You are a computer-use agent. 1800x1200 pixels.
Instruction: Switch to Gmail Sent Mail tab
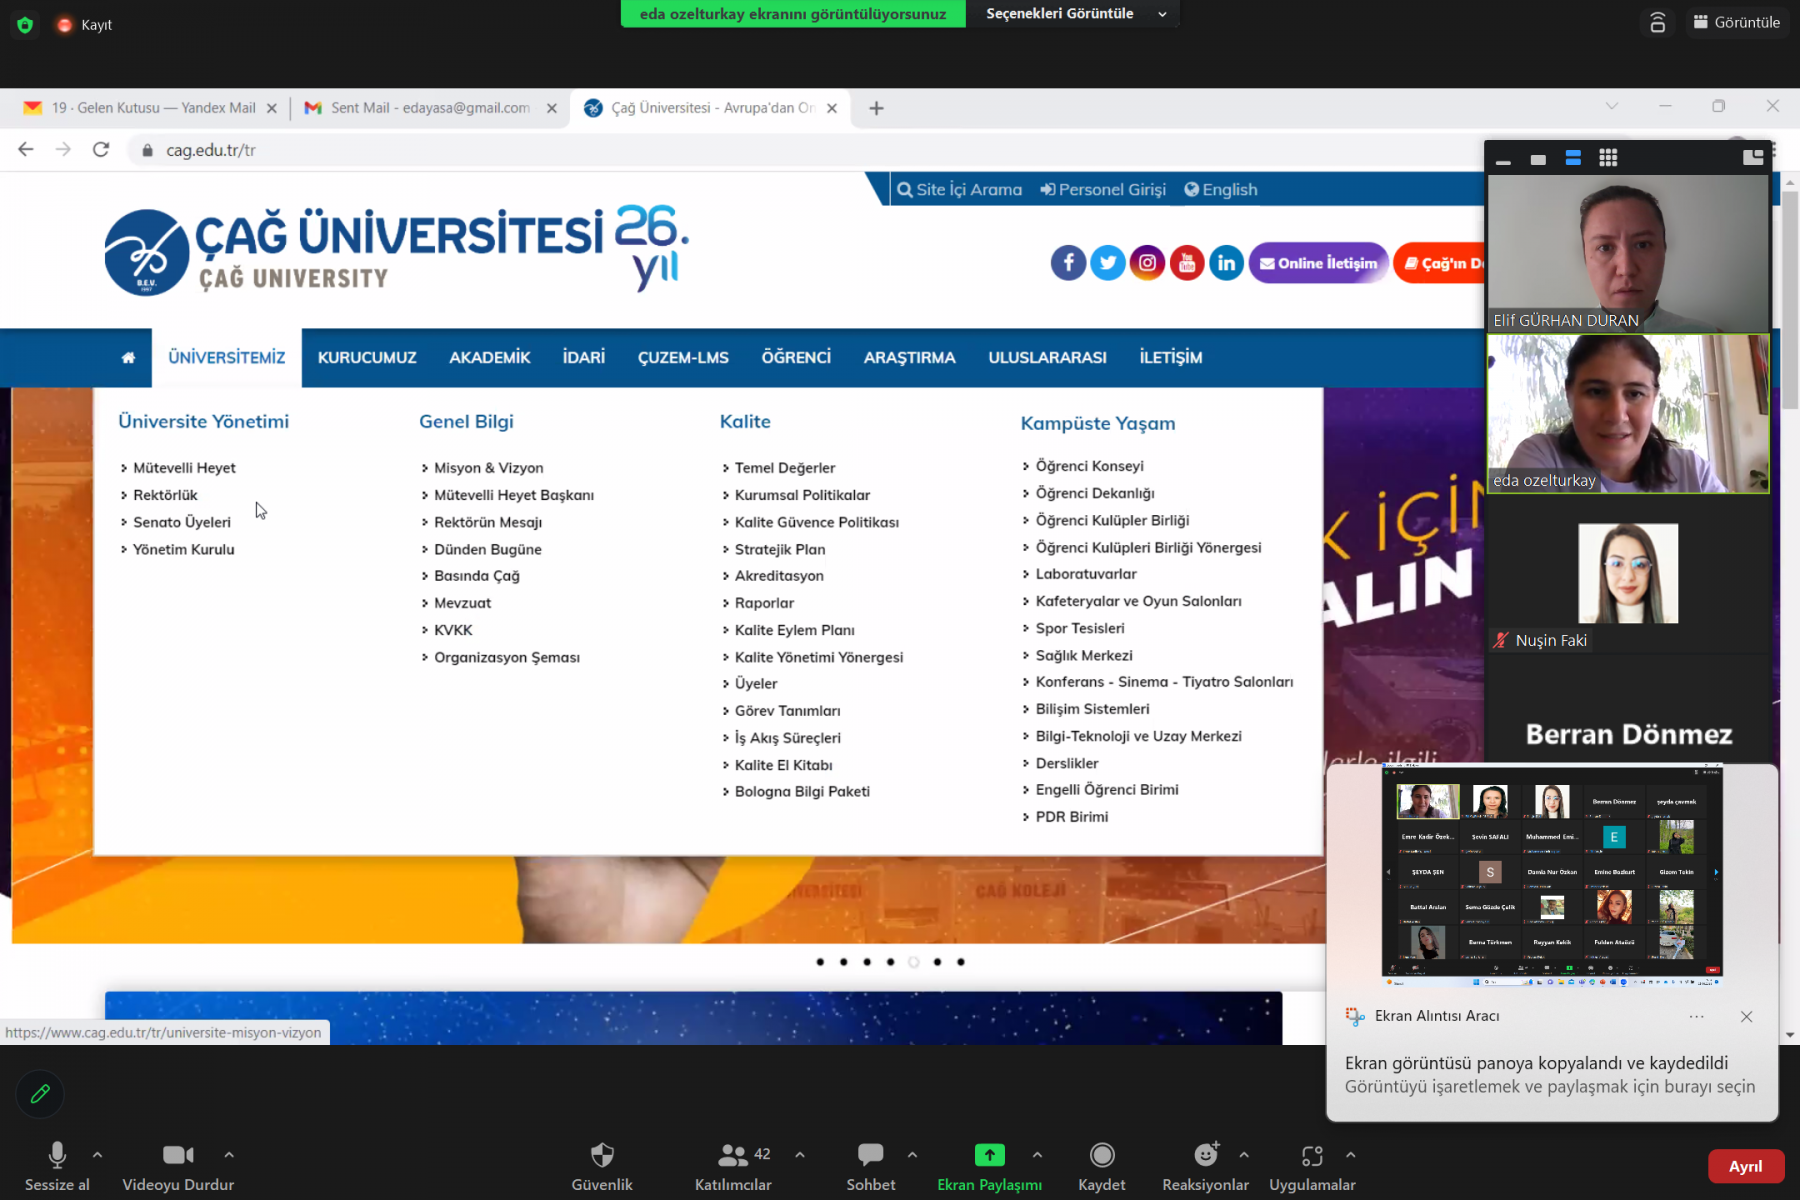(x=430, y=108)
